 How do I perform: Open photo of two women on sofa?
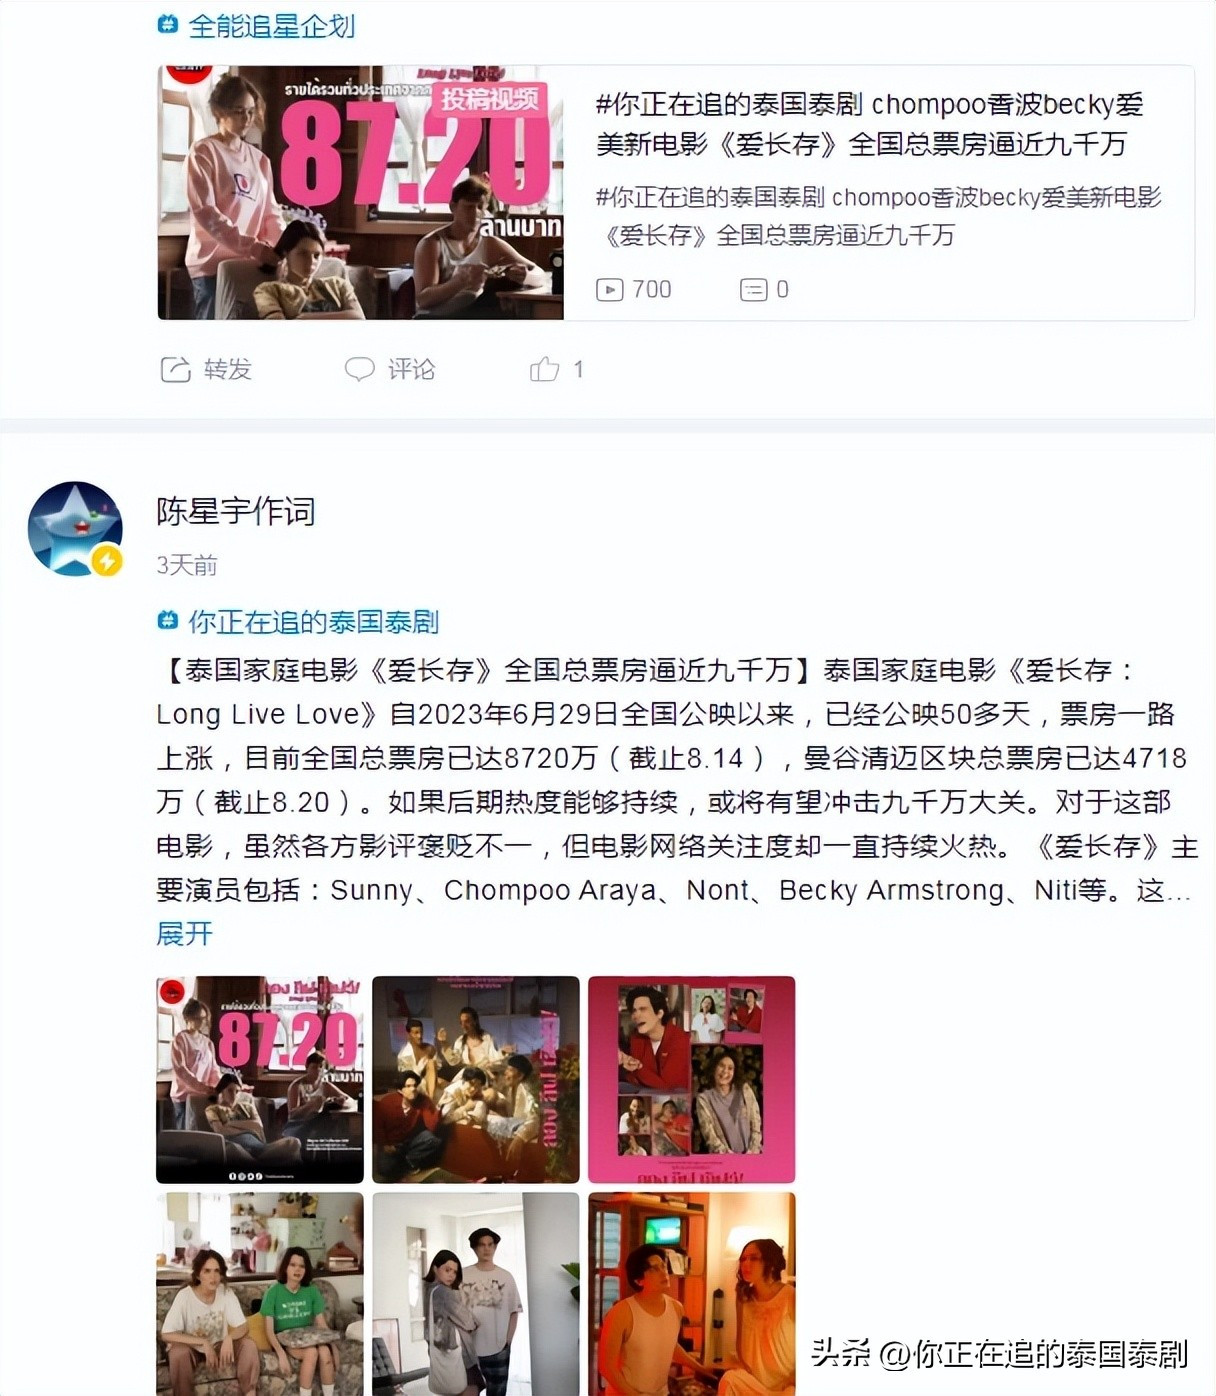(260, 1294)
